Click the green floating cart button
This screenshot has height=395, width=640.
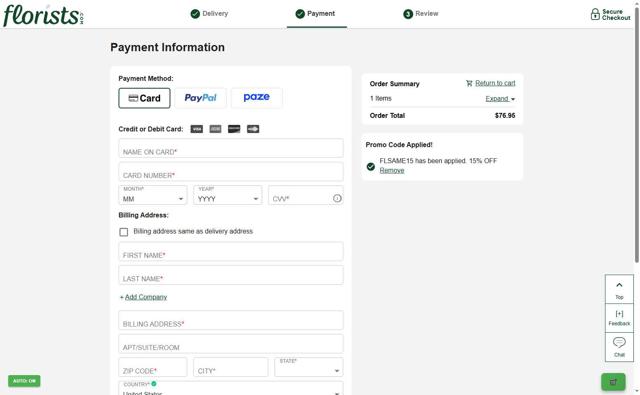[x=613, y=382]
